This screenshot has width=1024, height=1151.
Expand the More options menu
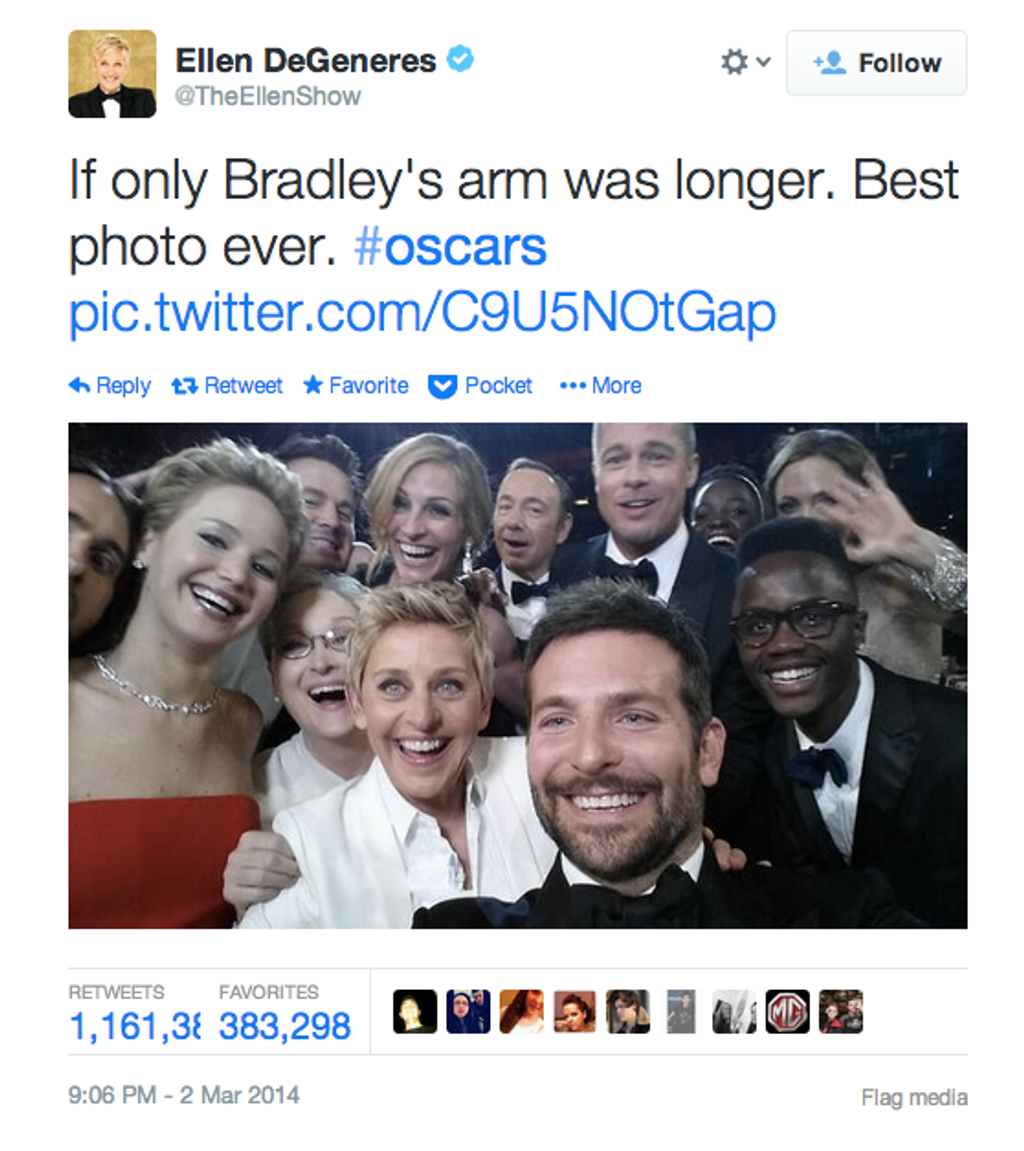[601, 386]
